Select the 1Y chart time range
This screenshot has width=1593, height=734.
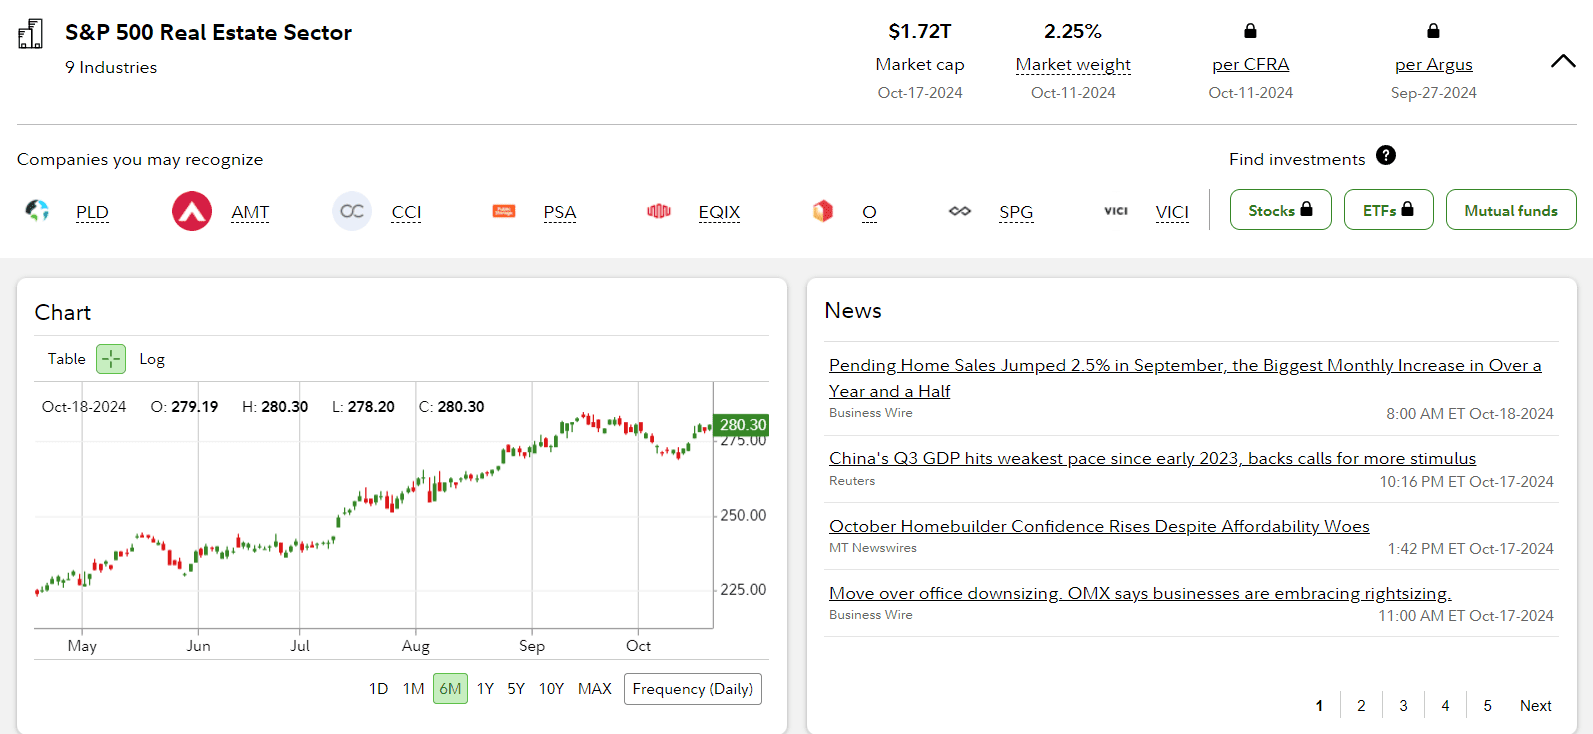coord(485,689)
